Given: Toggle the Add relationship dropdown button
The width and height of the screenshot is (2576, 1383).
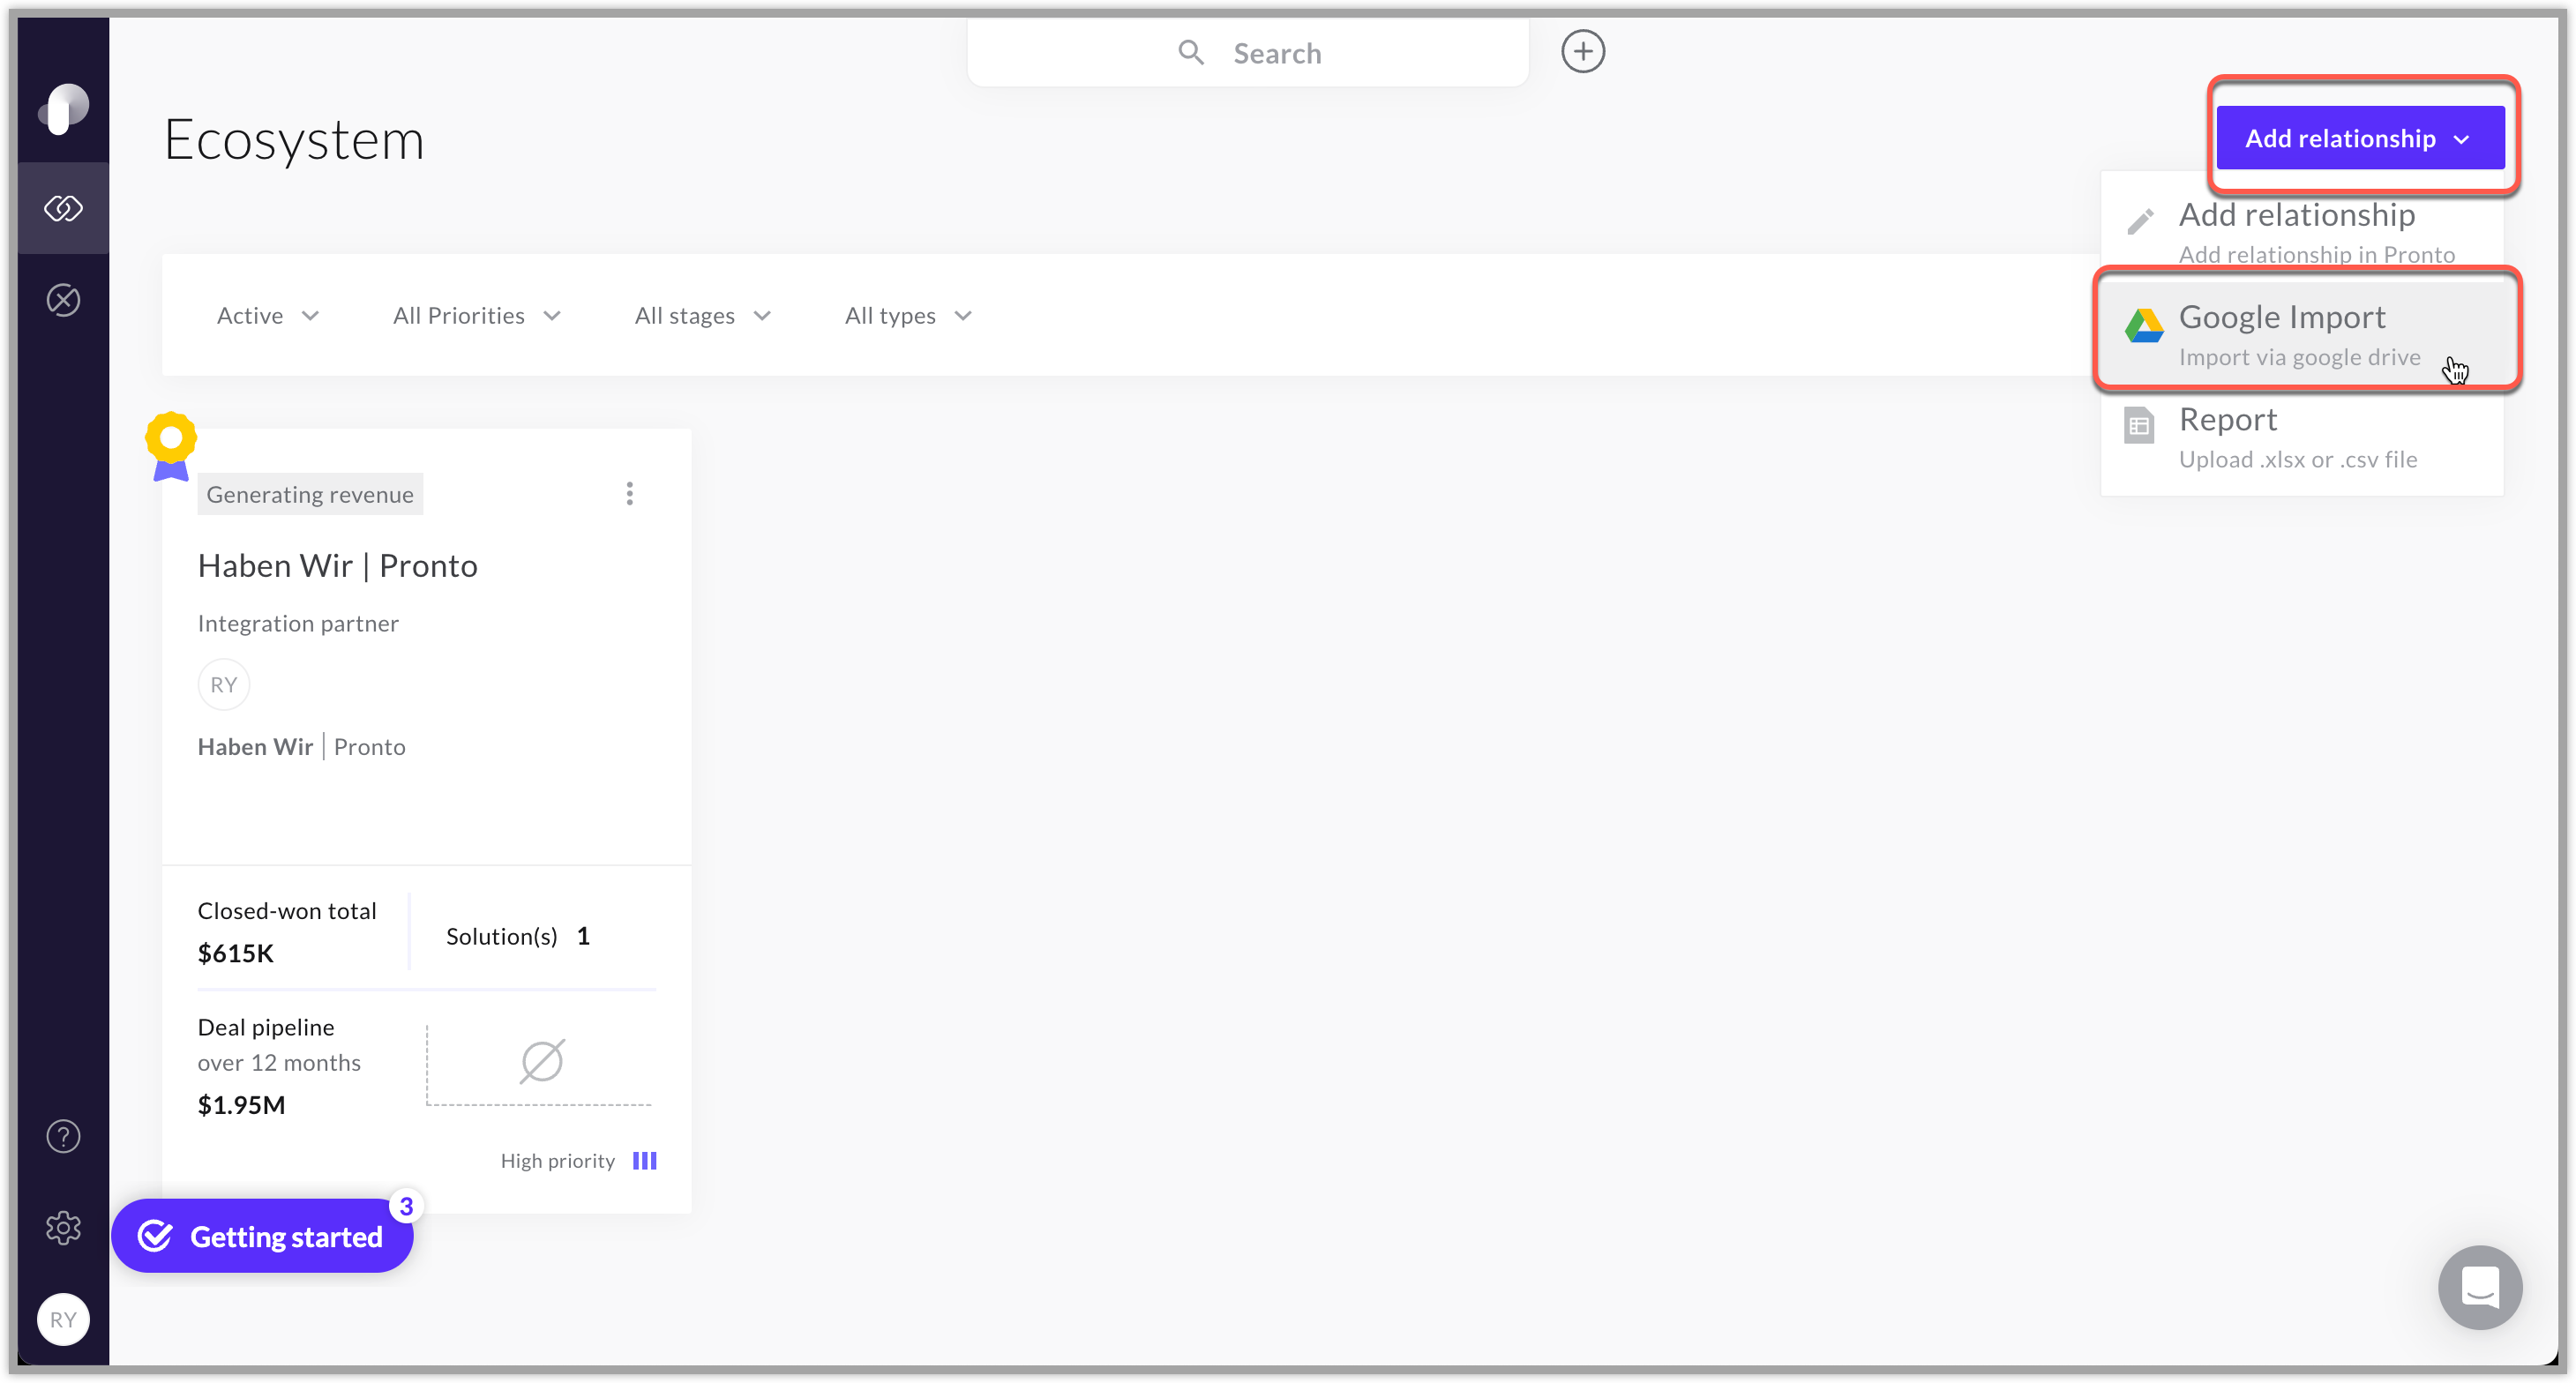Looking at the screenshot, I should point(2360,138).
